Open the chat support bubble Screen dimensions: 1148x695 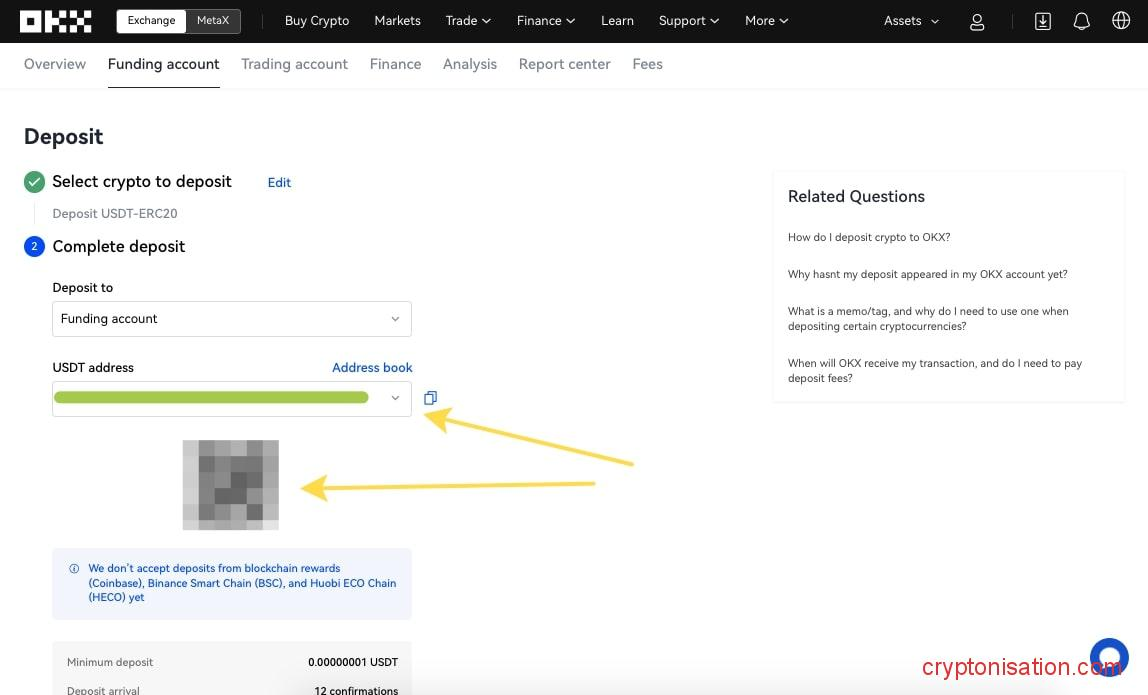(1109, 658)
